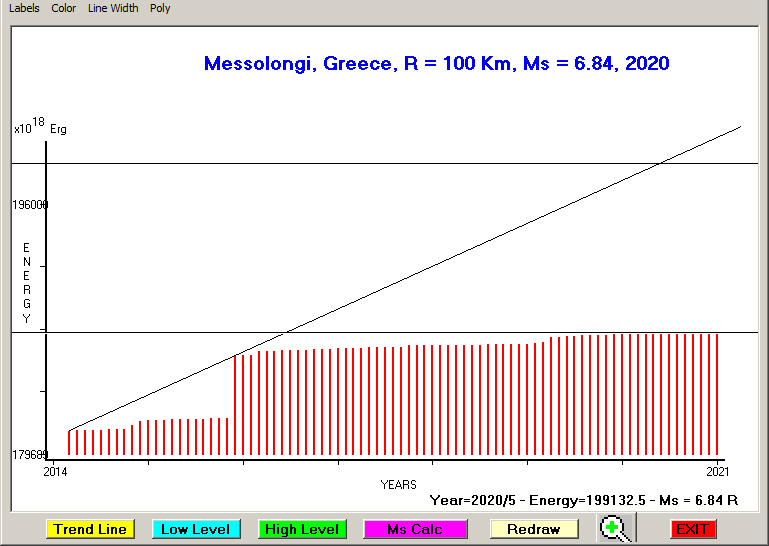This screenshot has height=546, width=769.
Task: Open the Poly menu
Action: (x=160, y=8)
